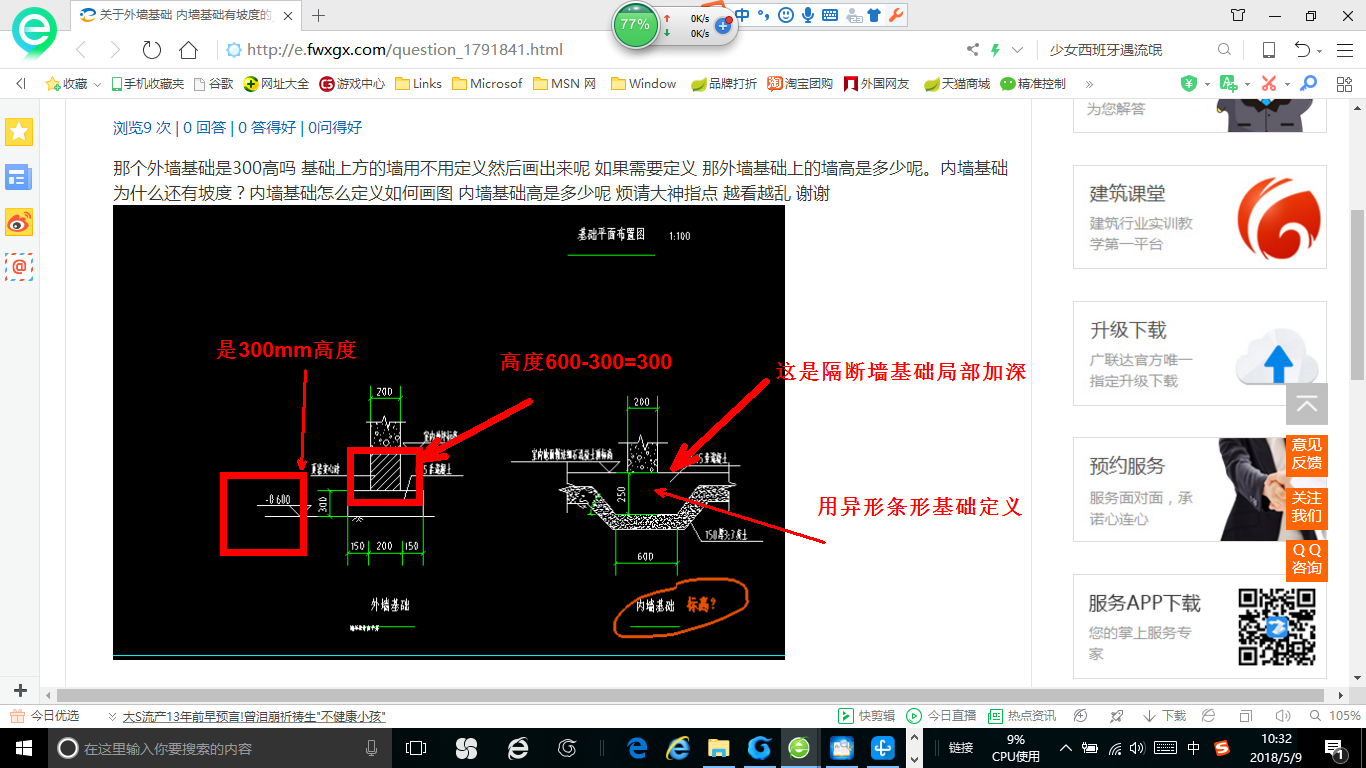
Task: Open the Links bookmark folder
Action: [x=418, y=84]
